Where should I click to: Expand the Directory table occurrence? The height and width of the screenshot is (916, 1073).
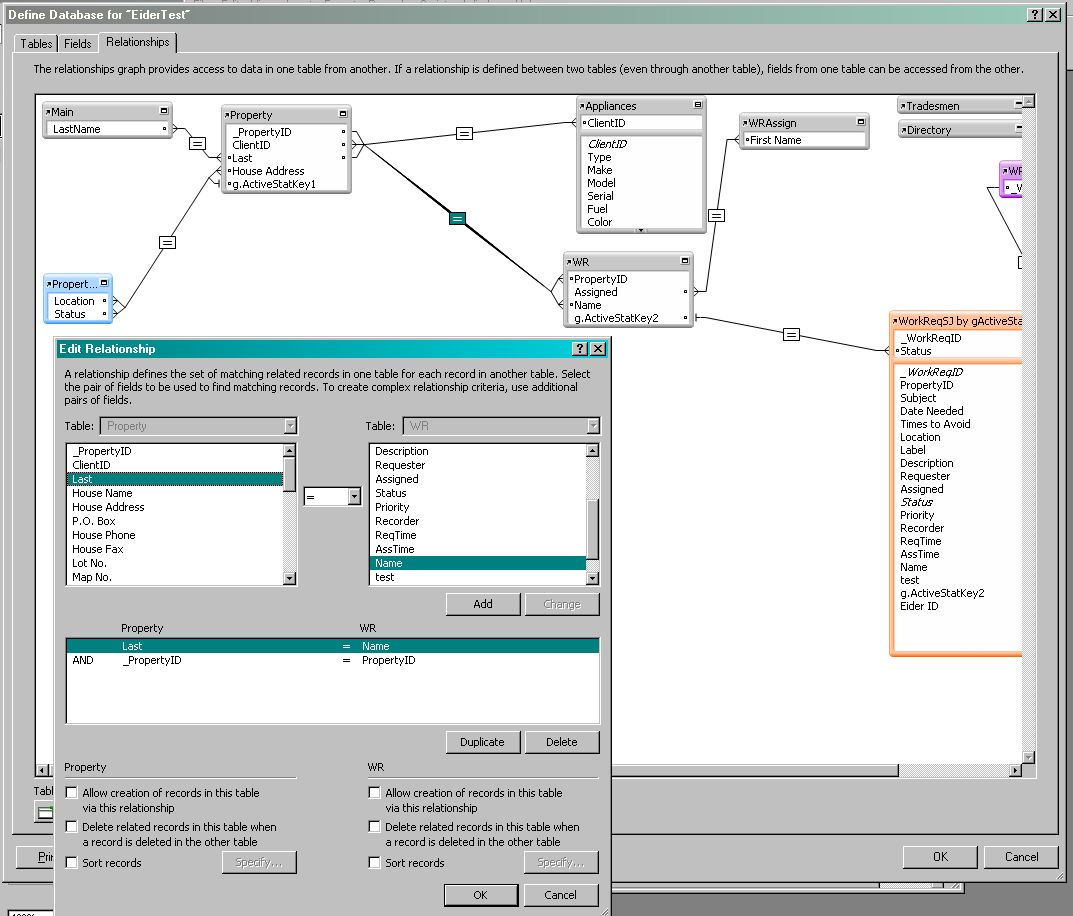tap(1017, 129)
